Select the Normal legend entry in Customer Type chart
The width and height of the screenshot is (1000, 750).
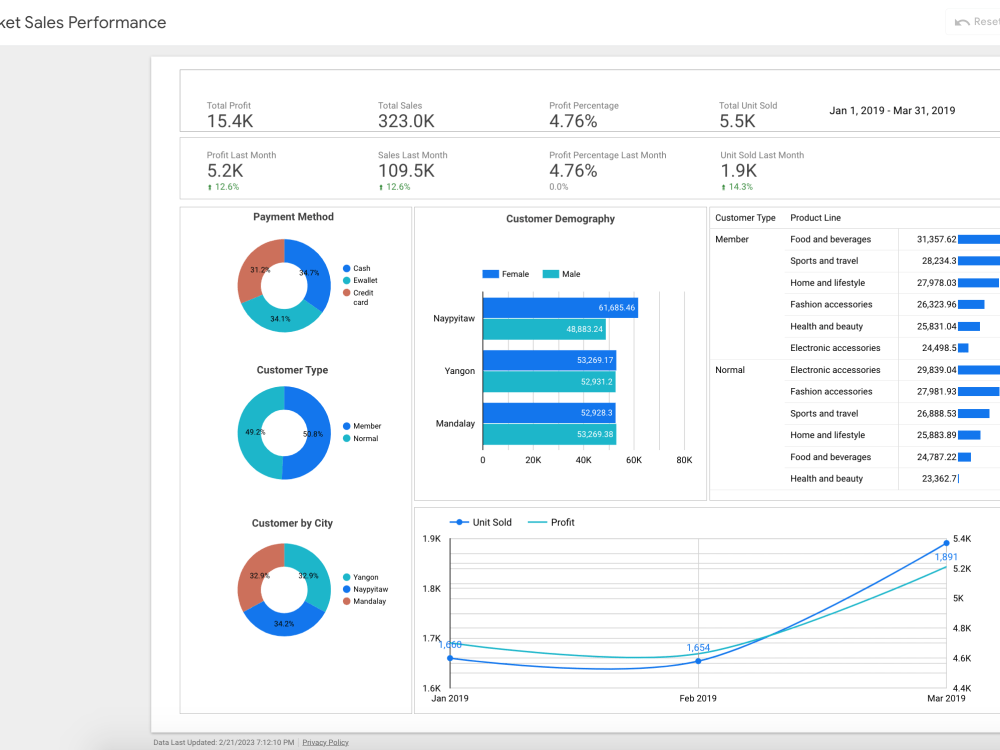click(360, 439)
